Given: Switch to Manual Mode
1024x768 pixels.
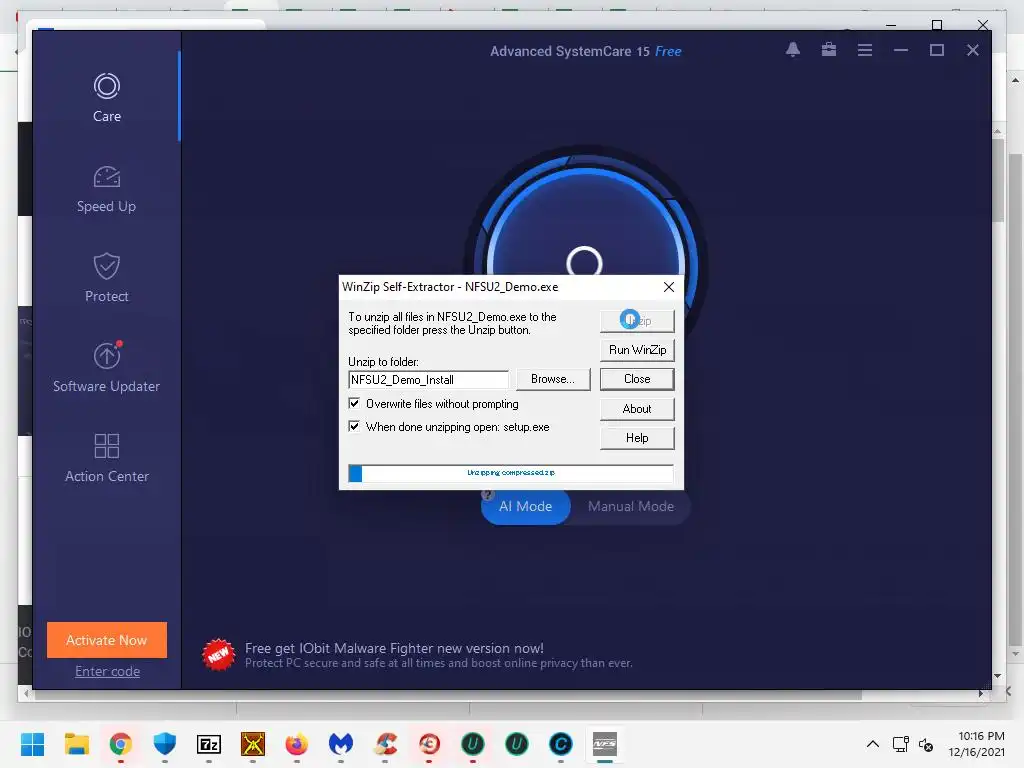Looking at the screenshot, I should coord(631,506).
